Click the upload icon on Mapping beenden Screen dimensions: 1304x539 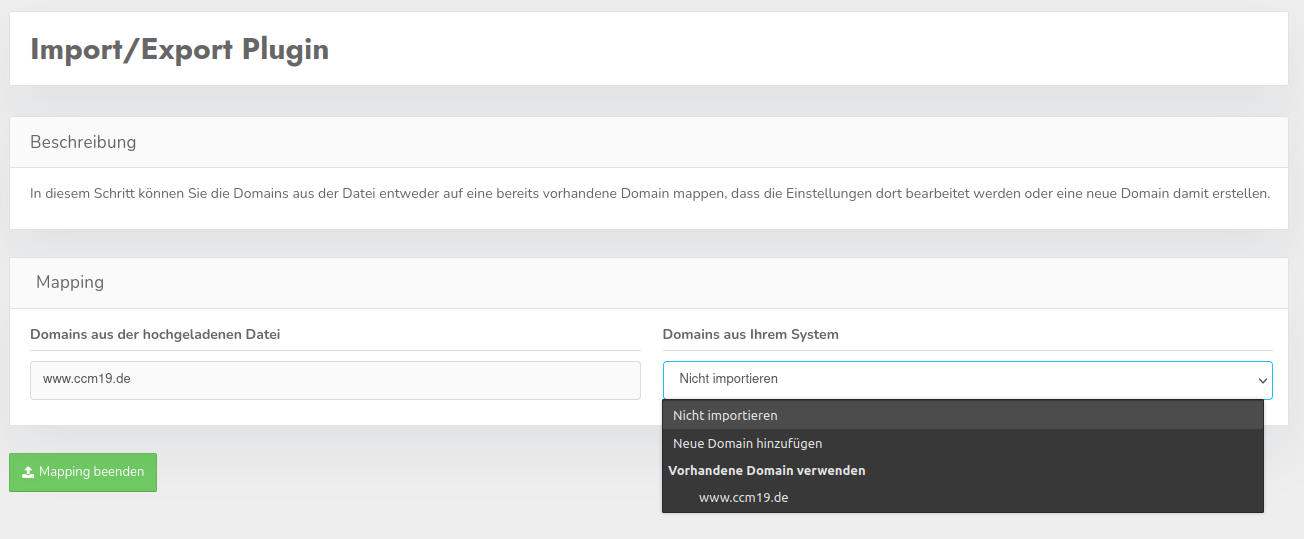tap(28, 472)
